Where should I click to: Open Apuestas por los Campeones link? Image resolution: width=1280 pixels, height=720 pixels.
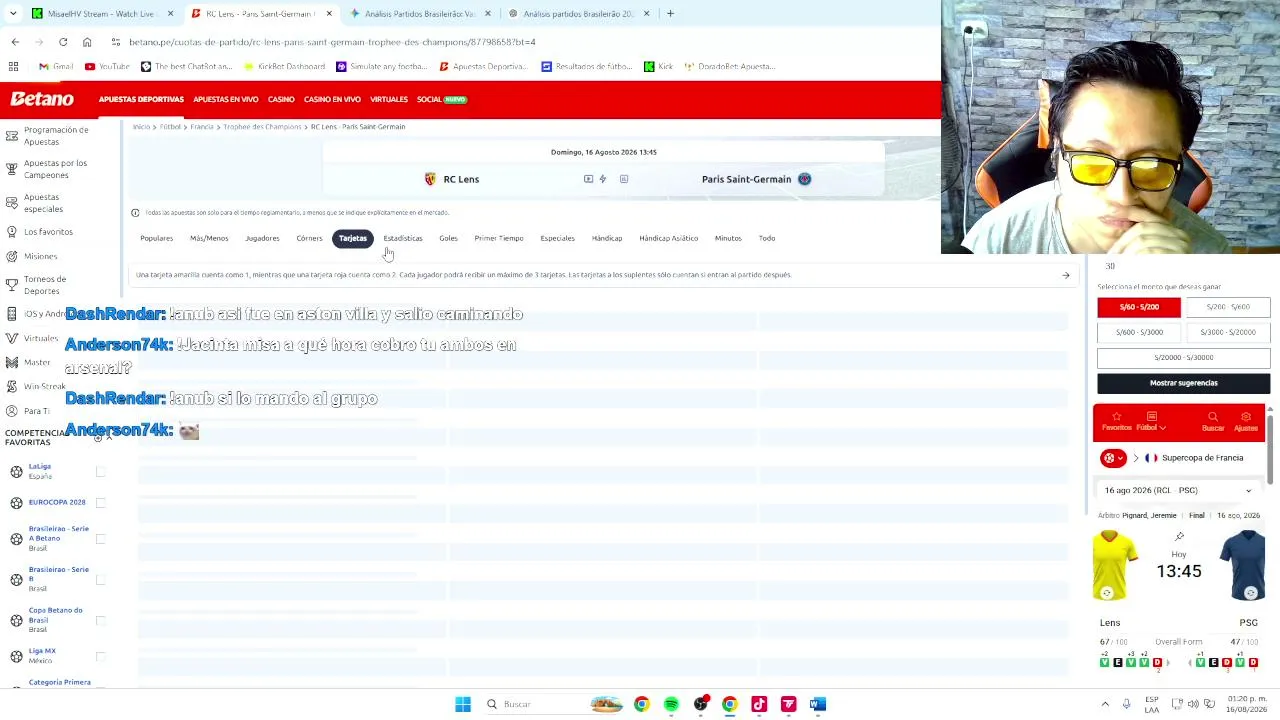(55, 169)
